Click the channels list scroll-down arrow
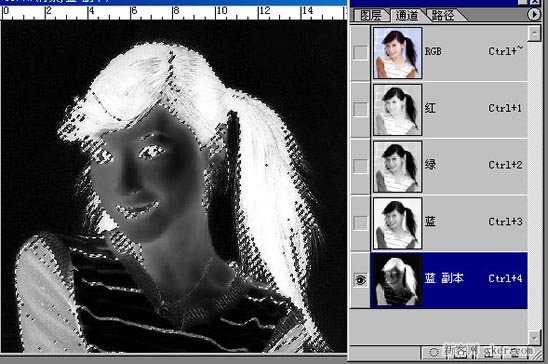 [534, 337]
